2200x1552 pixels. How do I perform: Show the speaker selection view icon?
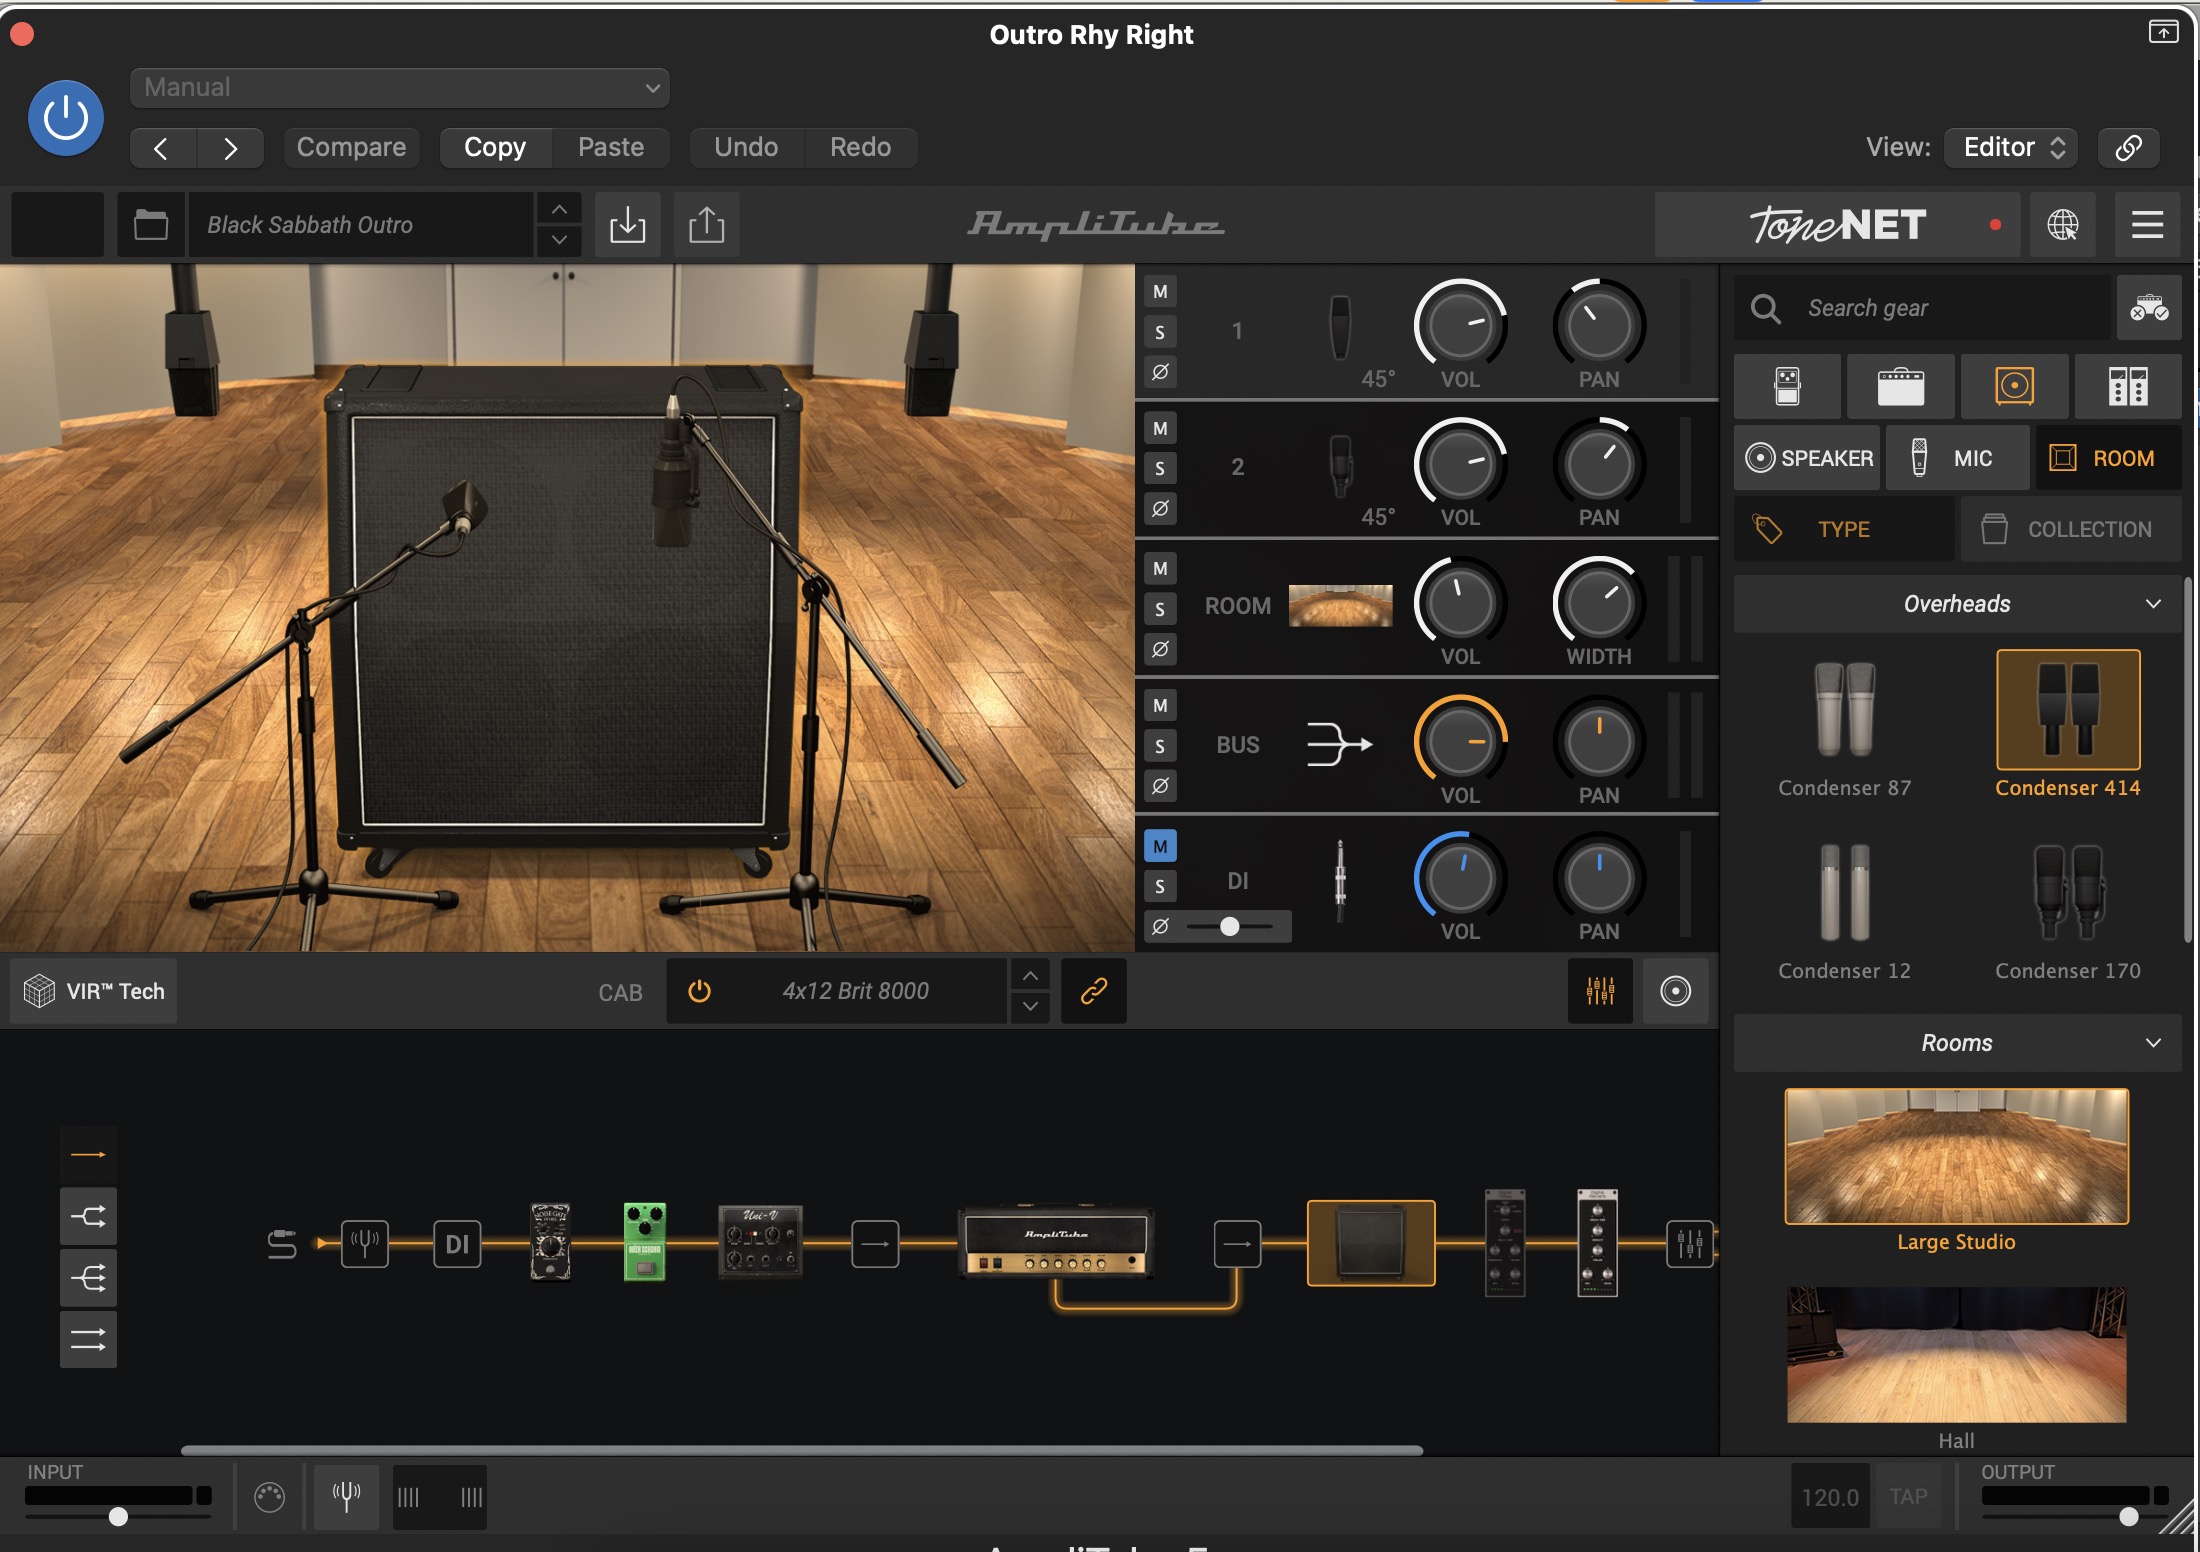1676,991
